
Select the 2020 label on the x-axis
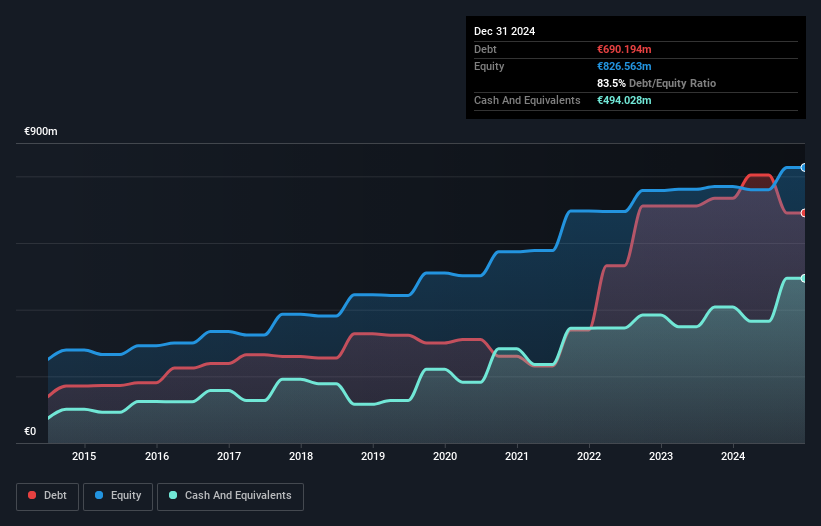coord(445,457)
